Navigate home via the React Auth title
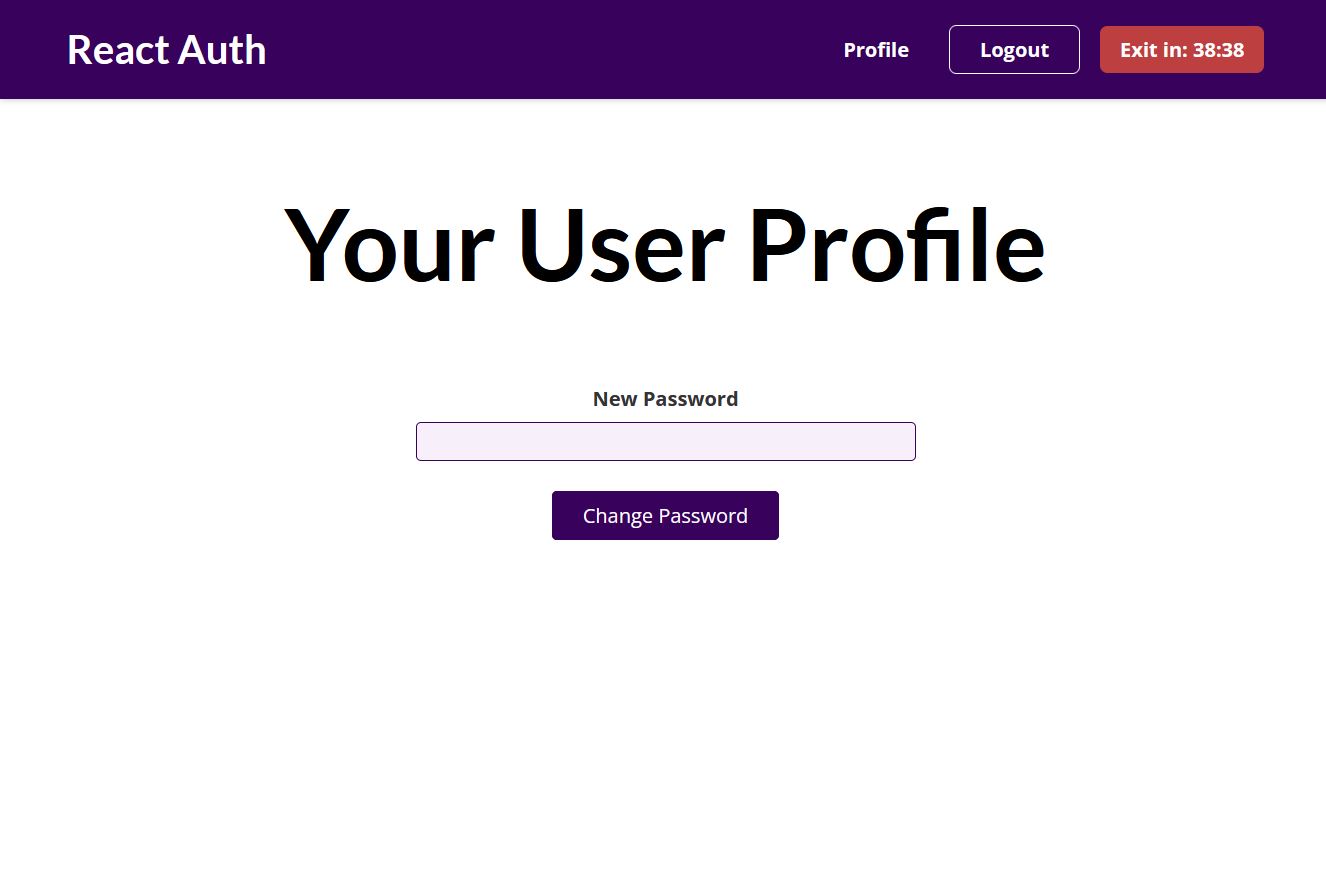Viewport: 1326px width, 885px height. point(166,49)
